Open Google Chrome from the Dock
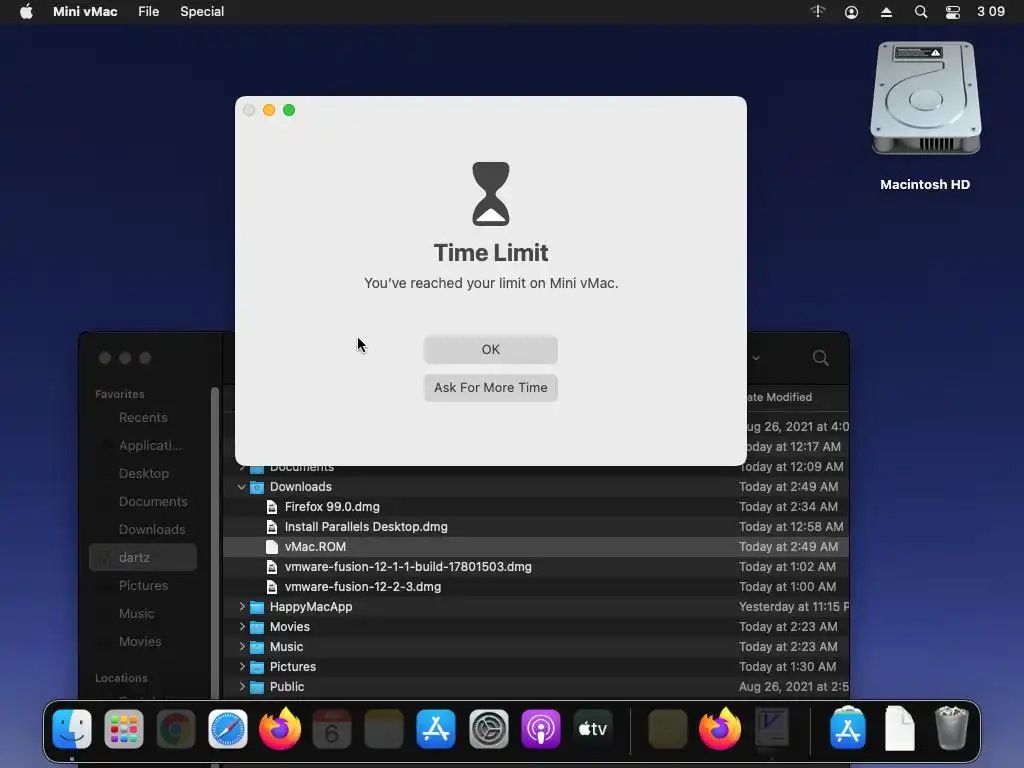 click(x=176, y=728)
